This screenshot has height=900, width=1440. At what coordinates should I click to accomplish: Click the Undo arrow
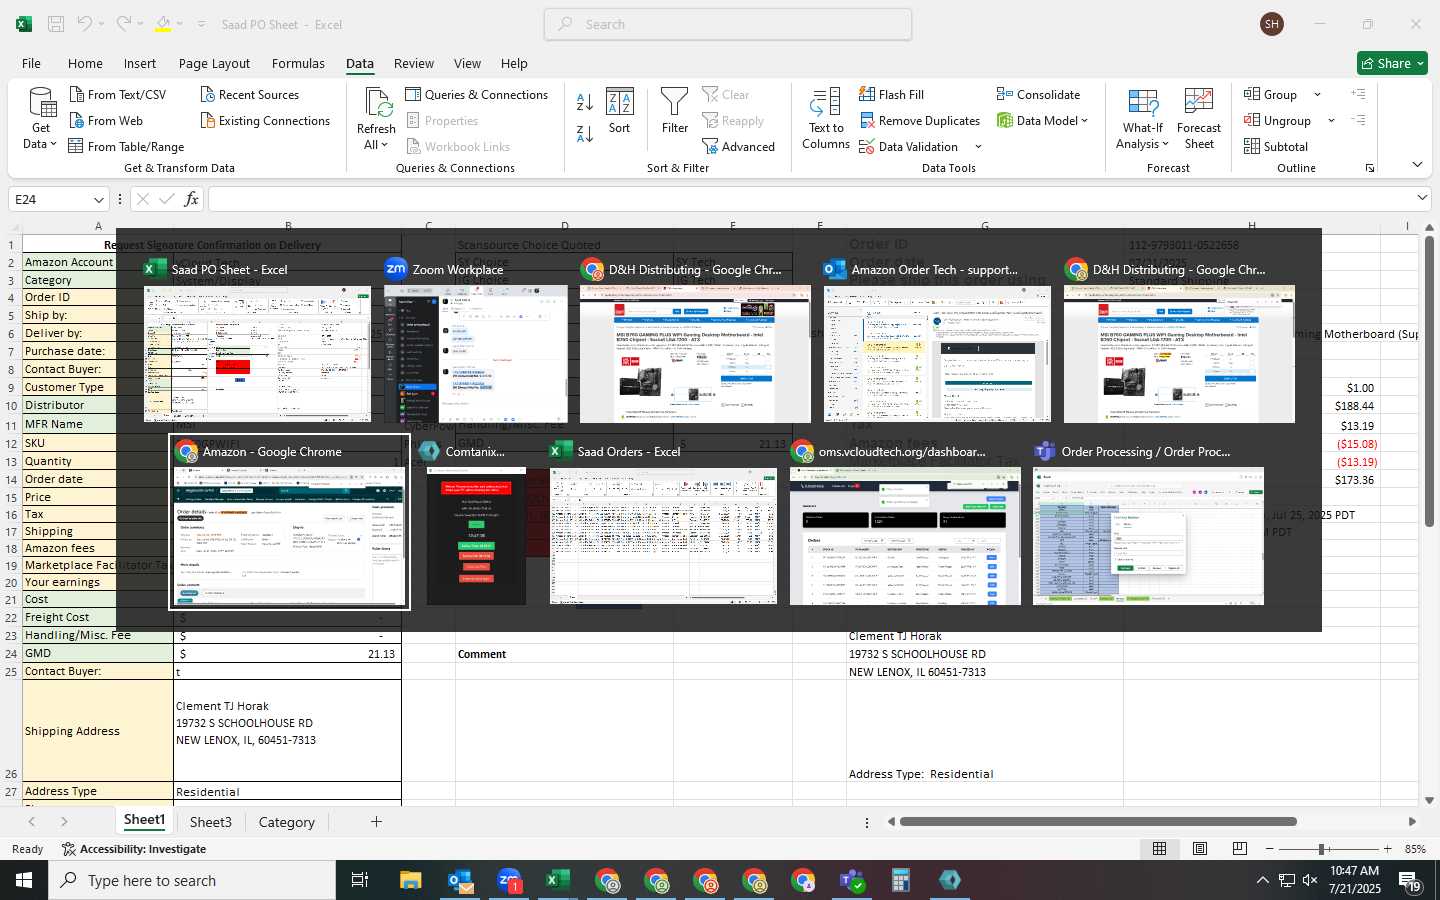(x=85, y=24)
